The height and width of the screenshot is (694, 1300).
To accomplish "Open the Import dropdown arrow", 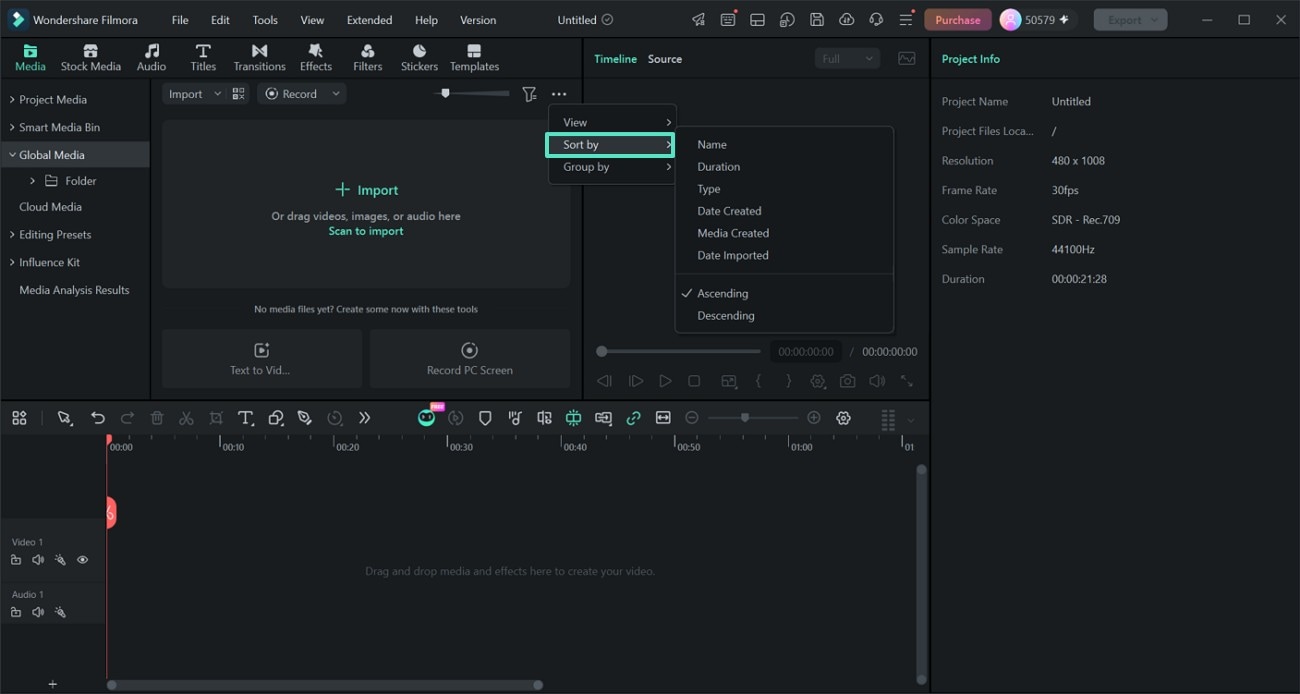I will pos(218,94).
